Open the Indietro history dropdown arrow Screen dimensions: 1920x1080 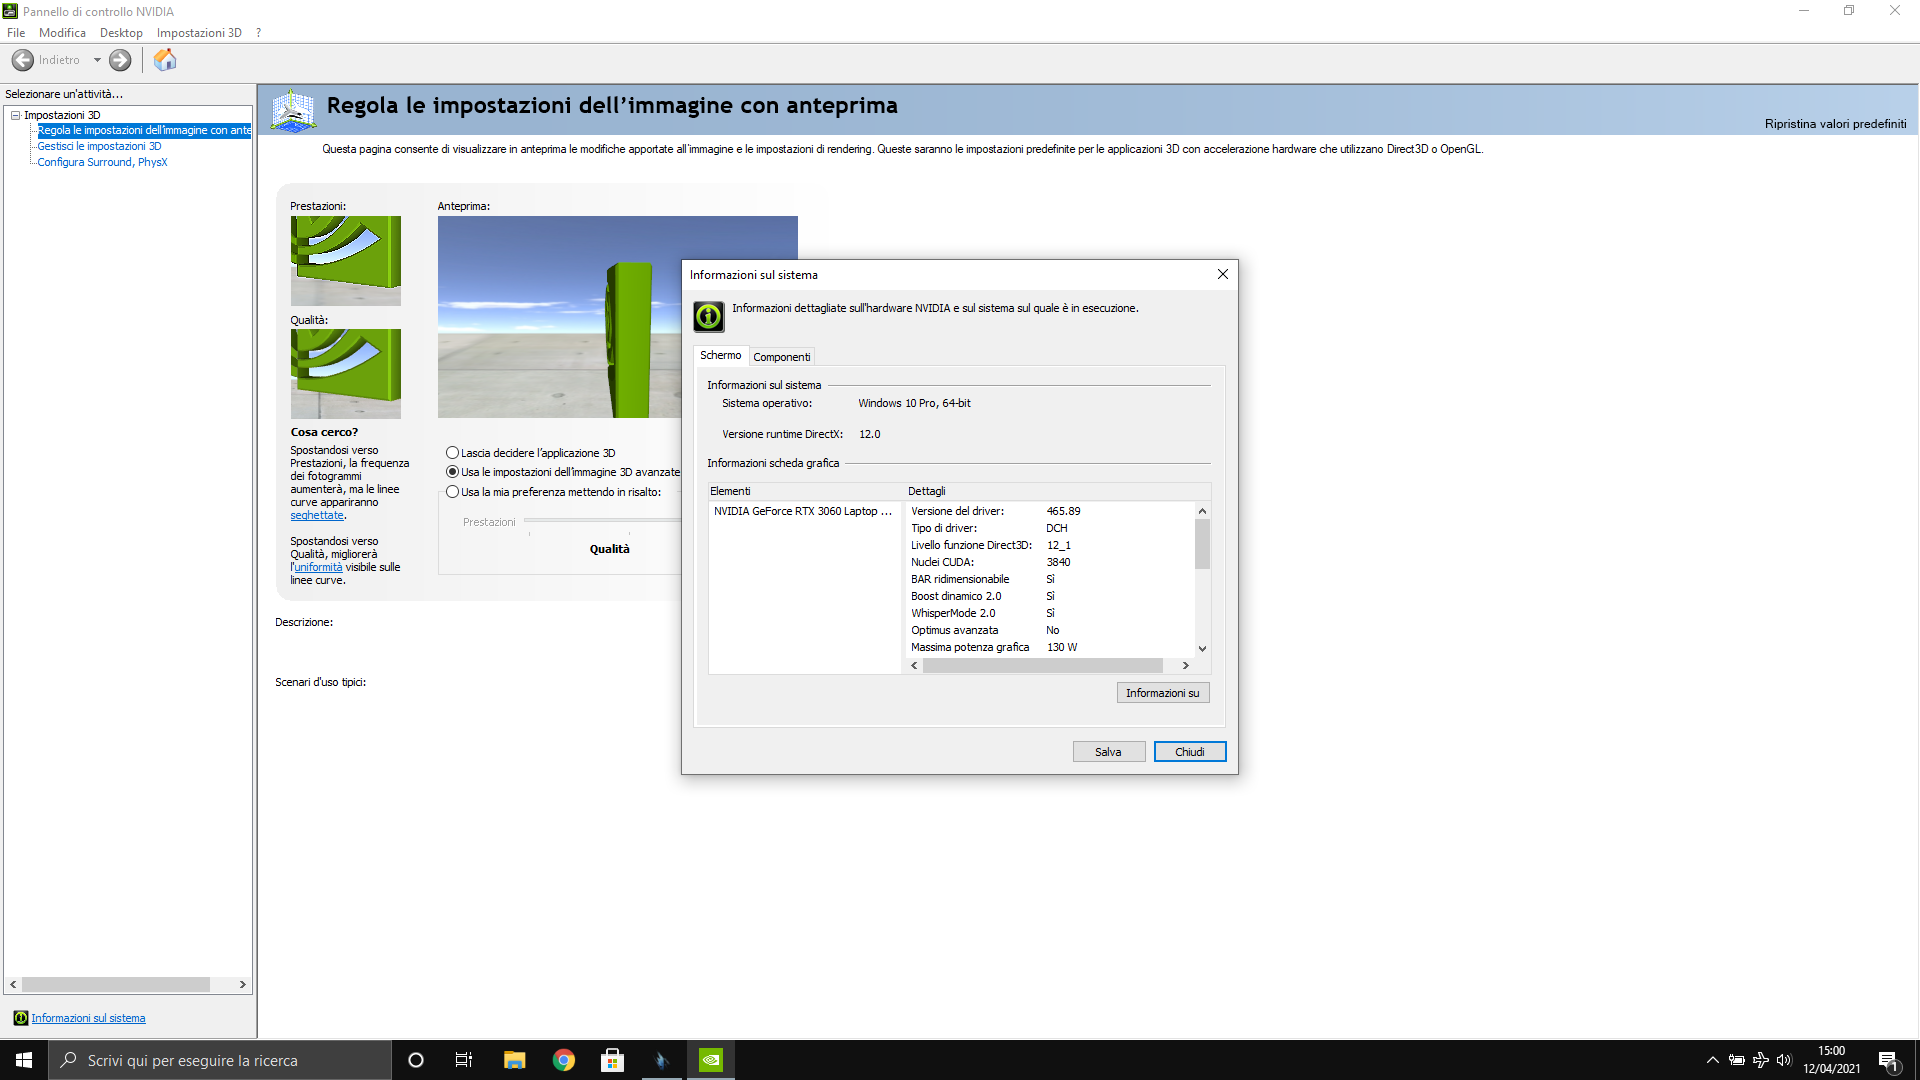pyautogui.click(x=97, y=60)
